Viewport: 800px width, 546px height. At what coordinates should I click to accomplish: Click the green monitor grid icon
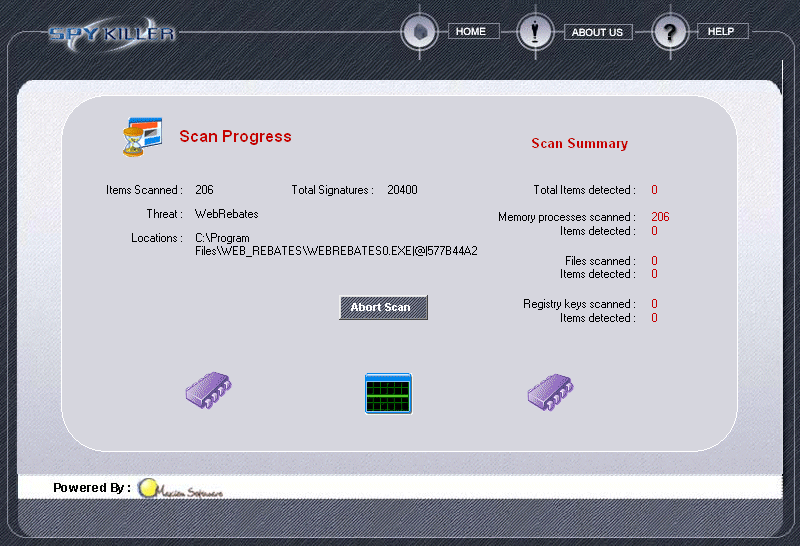(388, 393)
